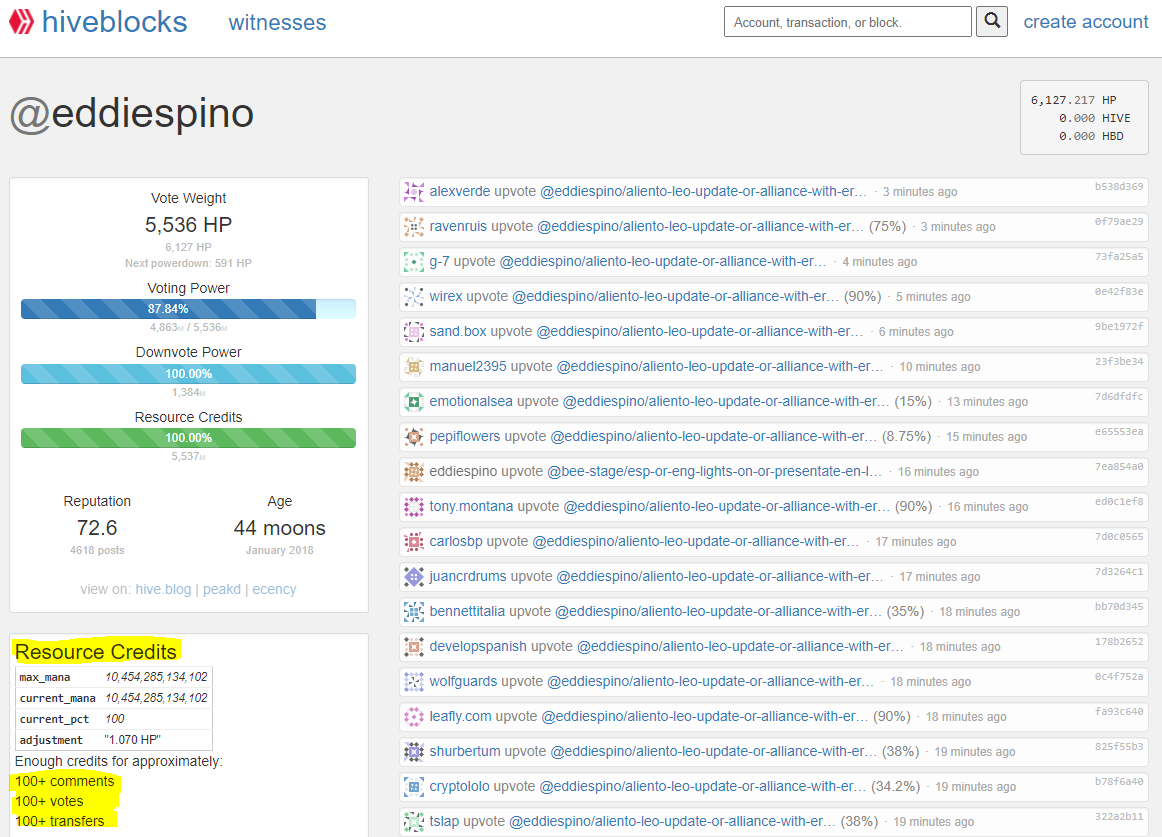Click ravenruis's avatar icon
The image size is (1162, 837).
click(414, 226)
